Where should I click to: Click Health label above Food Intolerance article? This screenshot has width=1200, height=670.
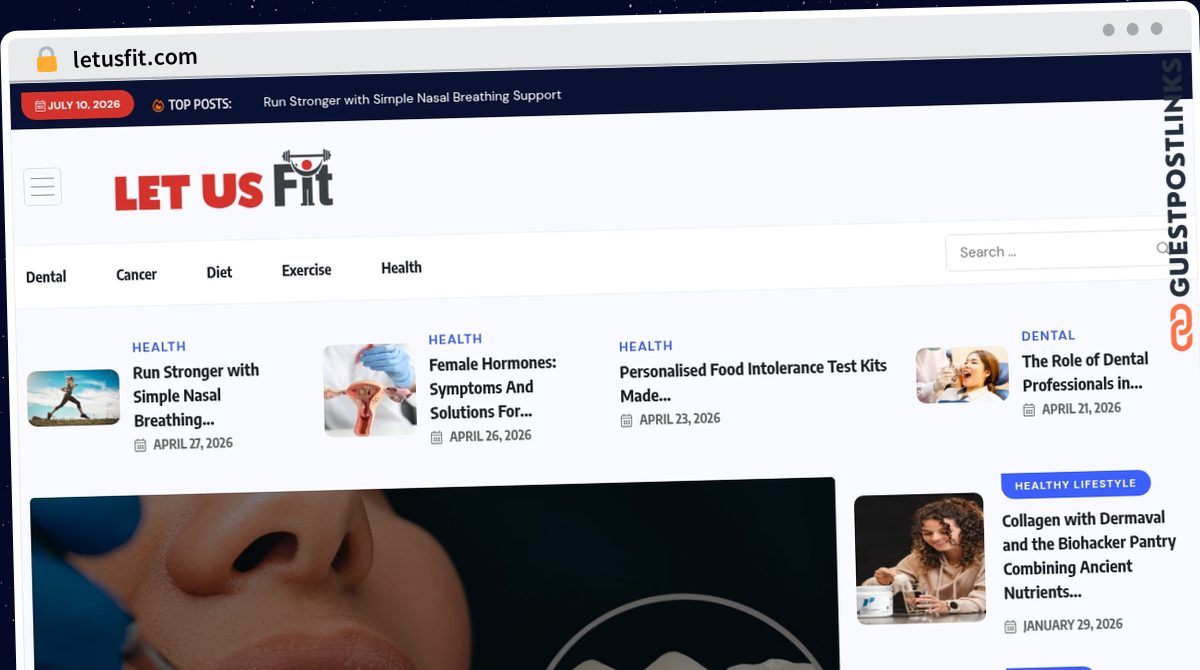tap(646, 346)
